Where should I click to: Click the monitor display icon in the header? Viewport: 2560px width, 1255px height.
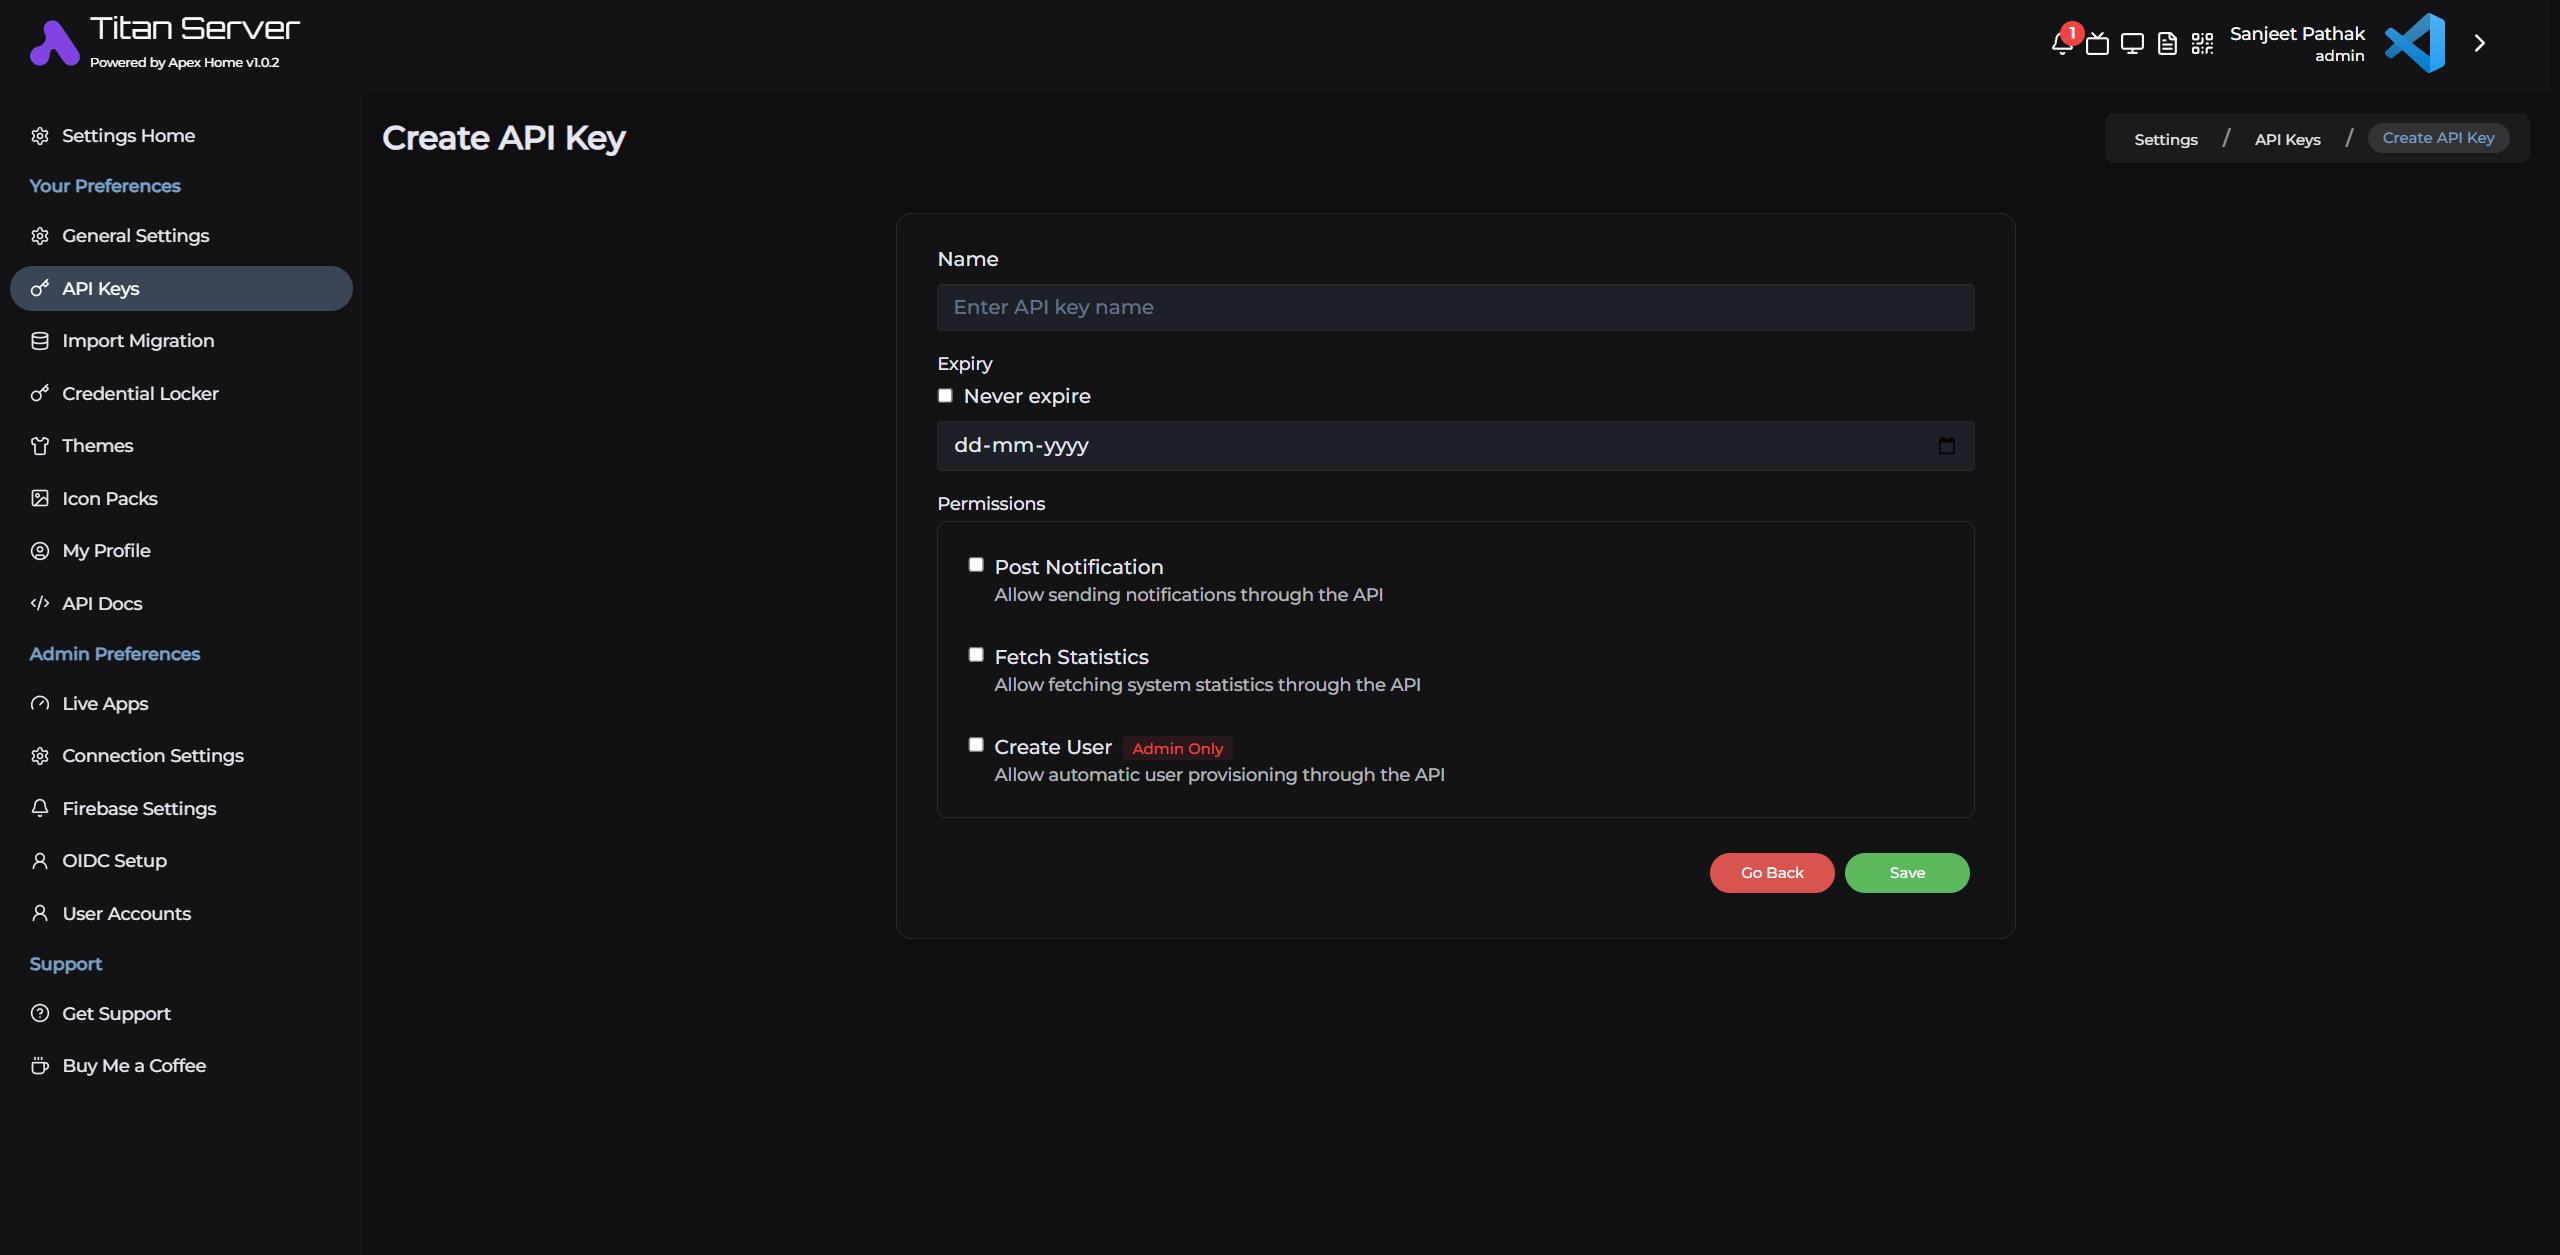pyautogui.click(x=2133, y=44)
